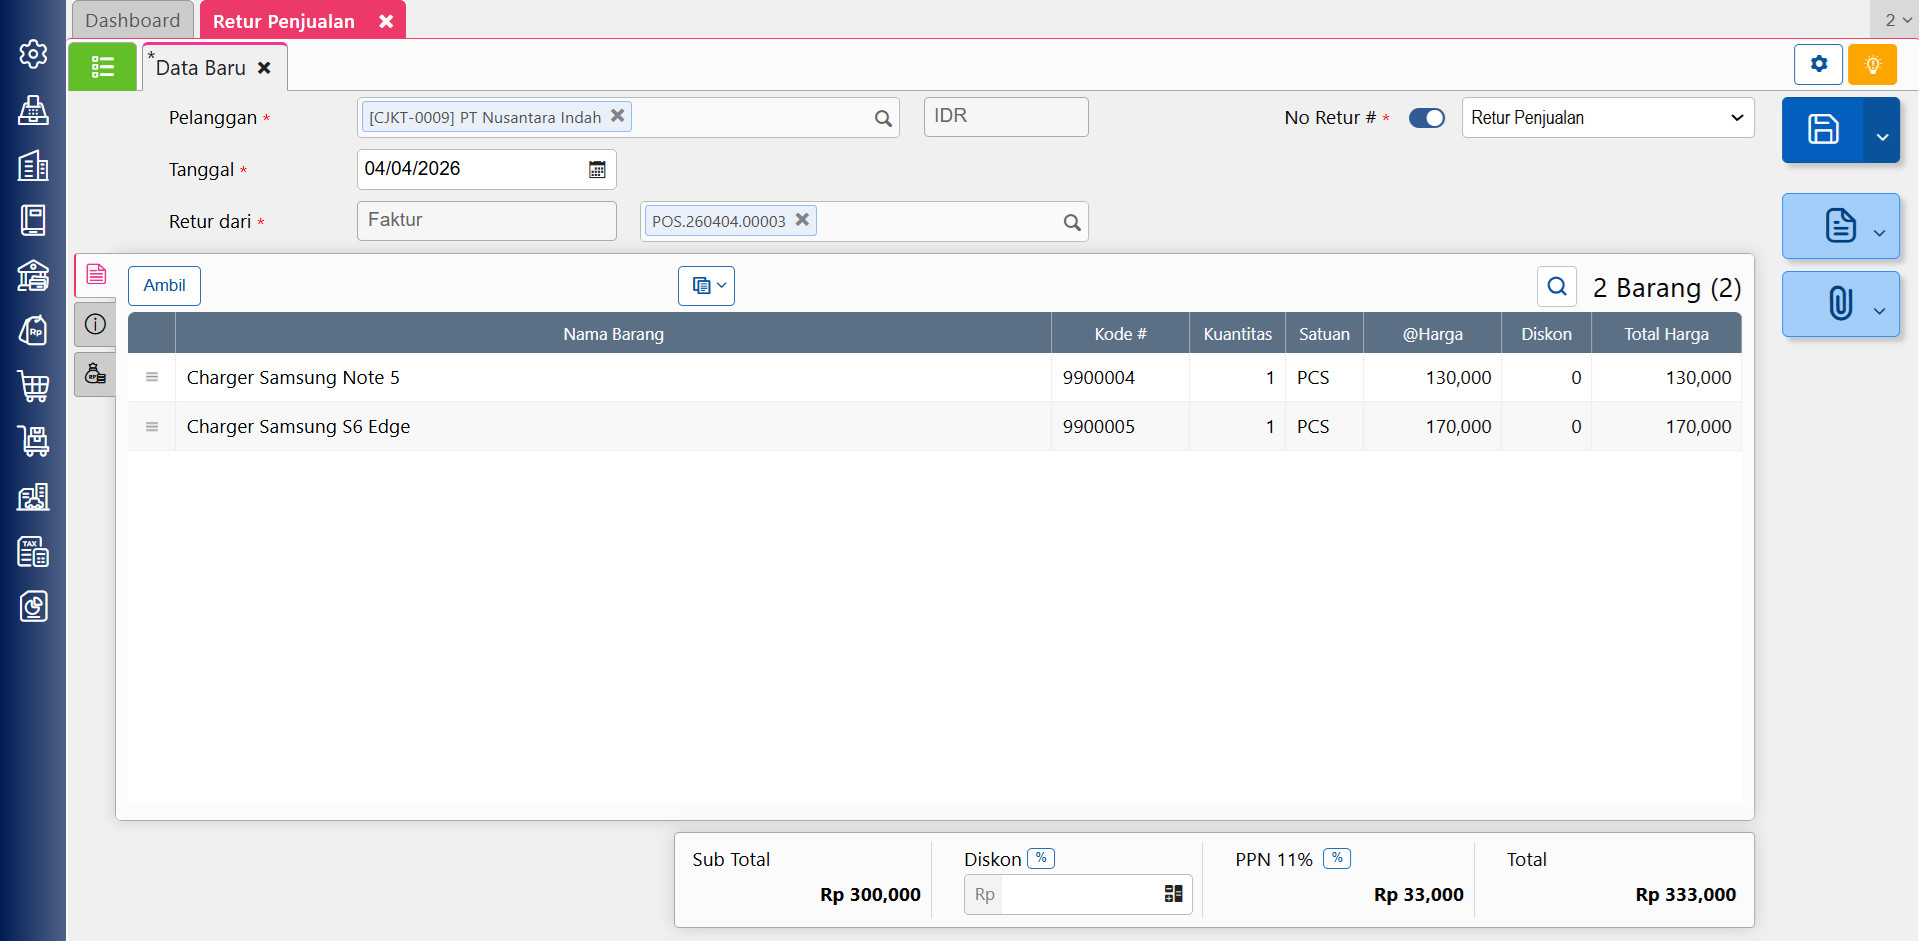Toggle PPN 11% percent option
This screenshot has width=1919, height=941.
click(x=1337, y=858)
